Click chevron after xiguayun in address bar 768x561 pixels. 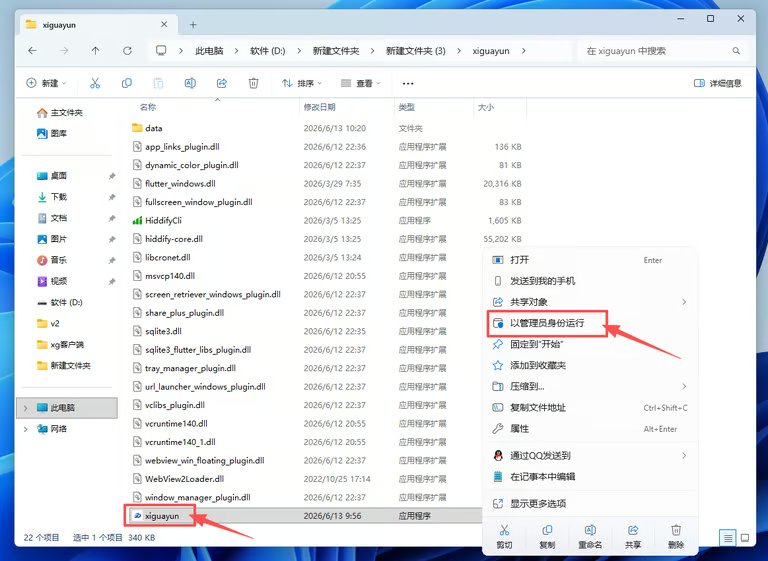pos(524,50)
